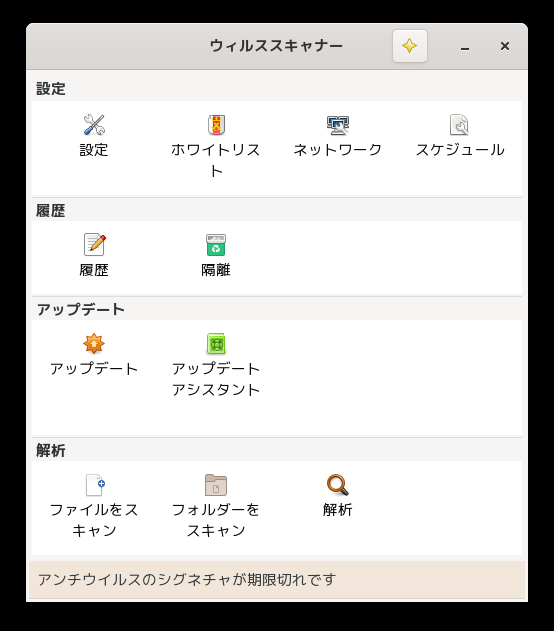This screenshot has width=554, height=631.
Task: Click the ウィルススキャナー title text
Action: pyautogui.click(x=276, y=46)
